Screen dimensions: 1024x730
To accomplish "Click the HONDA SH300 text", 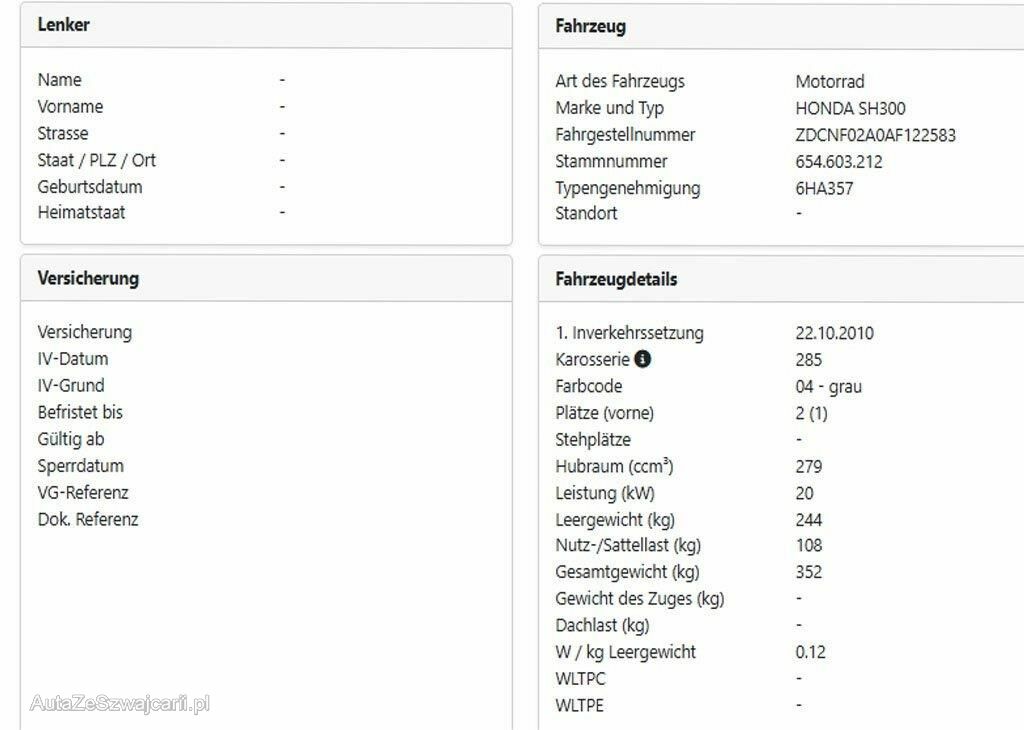I will point(850,108).
